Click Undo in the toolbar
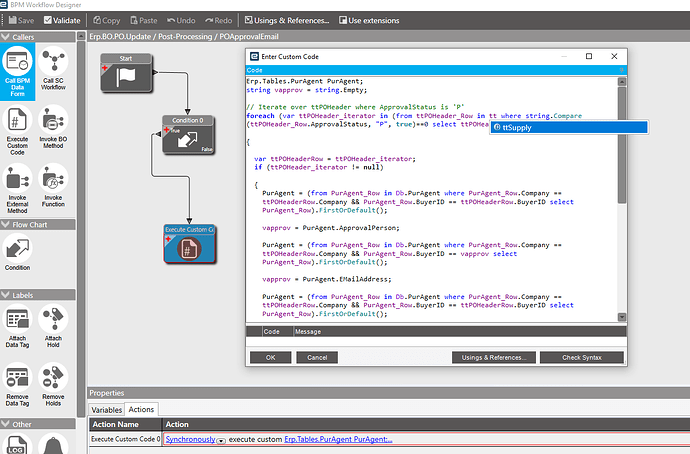This screenshot has height=454, width=690. tap(181, 20)
